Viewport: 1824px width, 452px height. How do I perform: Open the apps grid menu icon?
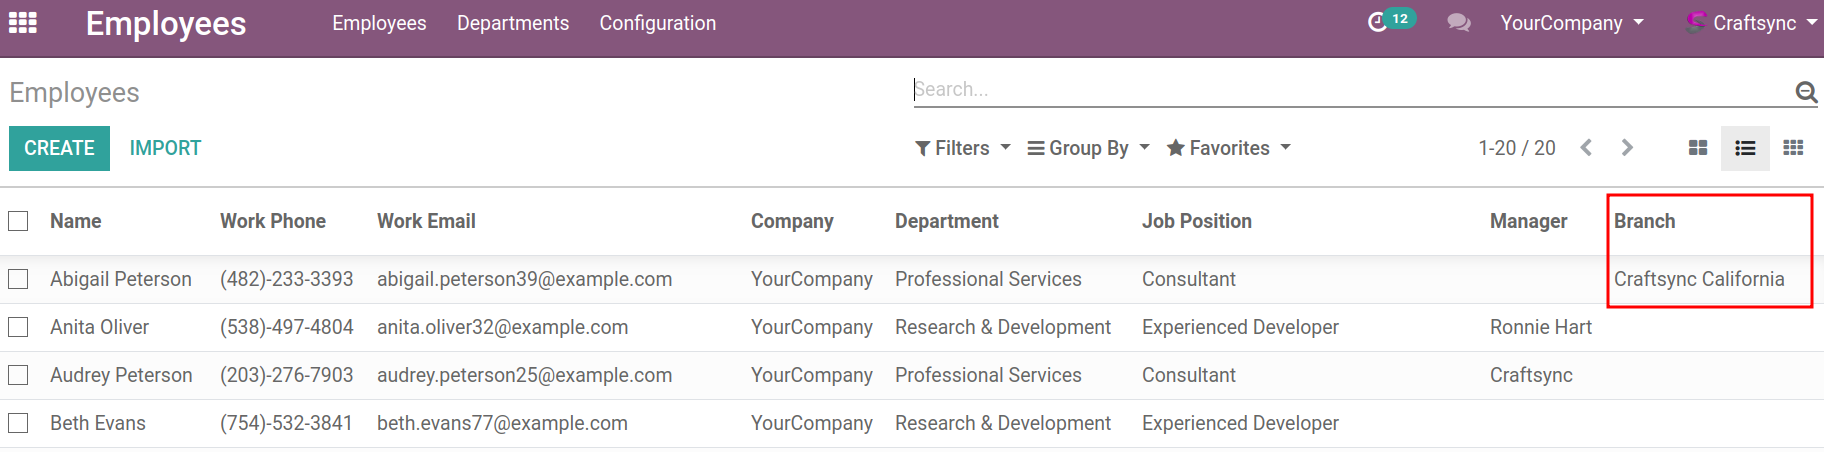point(22,23)
